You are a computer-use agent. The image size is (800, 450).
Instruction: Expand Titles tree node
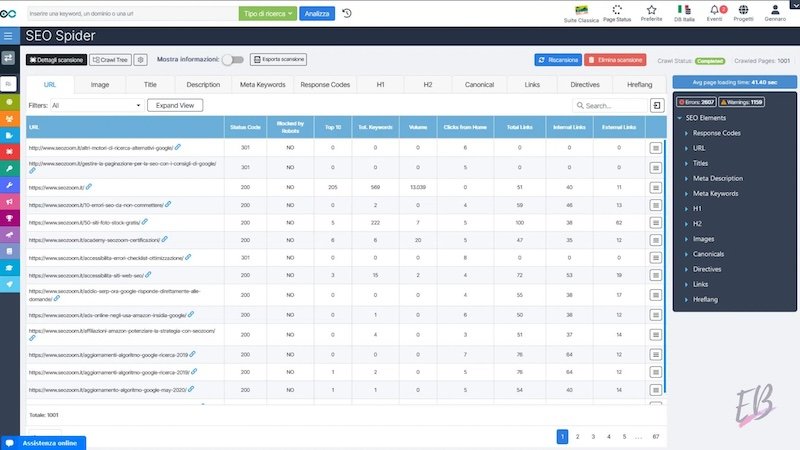click(x=686, y=163)
